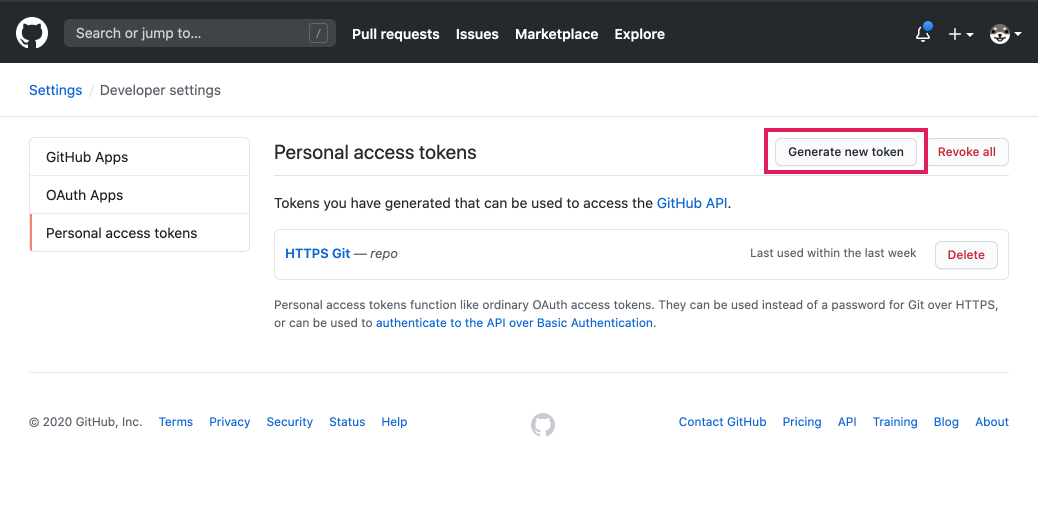This screenshot has width=1038, height=507.
Task: Open Marketplace from the header
Action: (557, 34)
